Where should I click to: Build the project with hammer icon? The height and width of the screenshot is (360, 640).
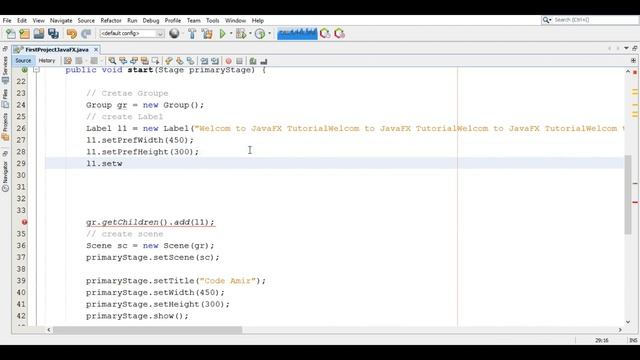pos(192,34)
